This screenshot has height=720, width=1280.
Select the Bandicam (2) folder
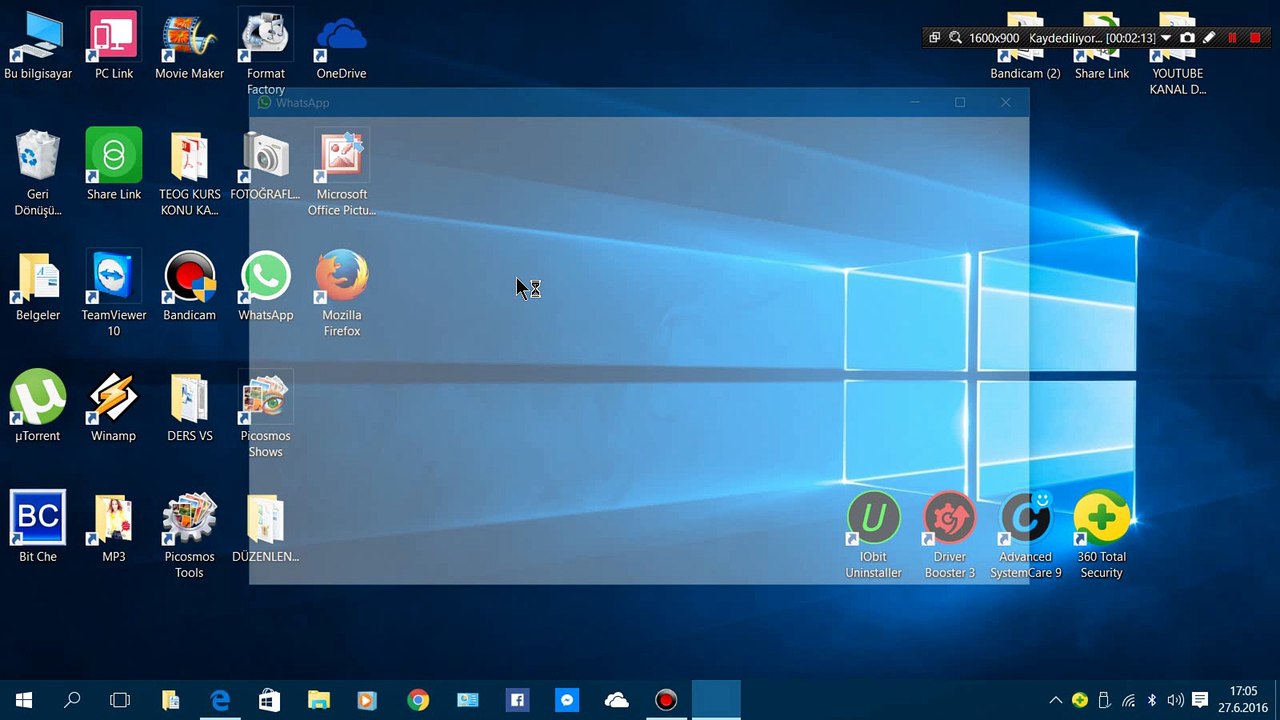[1025, 46]
